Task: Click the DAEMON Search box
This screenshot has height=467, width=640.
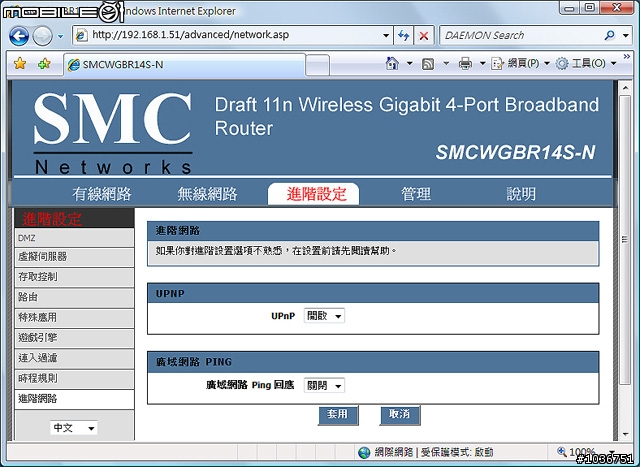Action: point(522,36)
